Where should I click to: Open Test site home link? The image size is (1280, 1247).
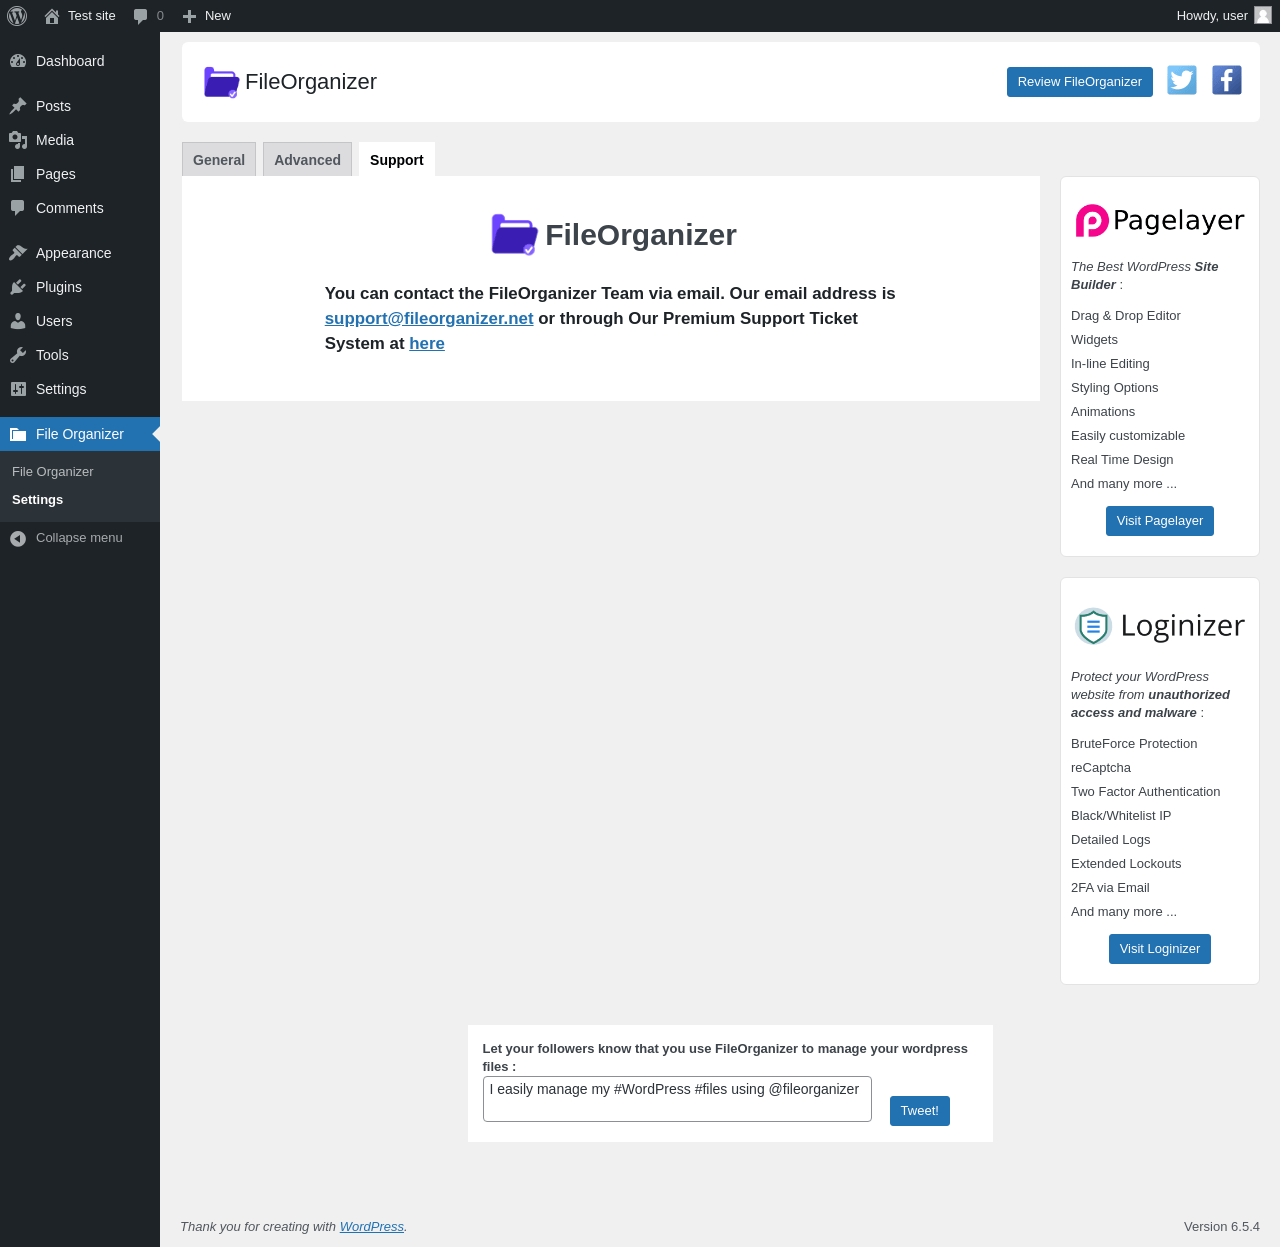[x=80, y=16]
